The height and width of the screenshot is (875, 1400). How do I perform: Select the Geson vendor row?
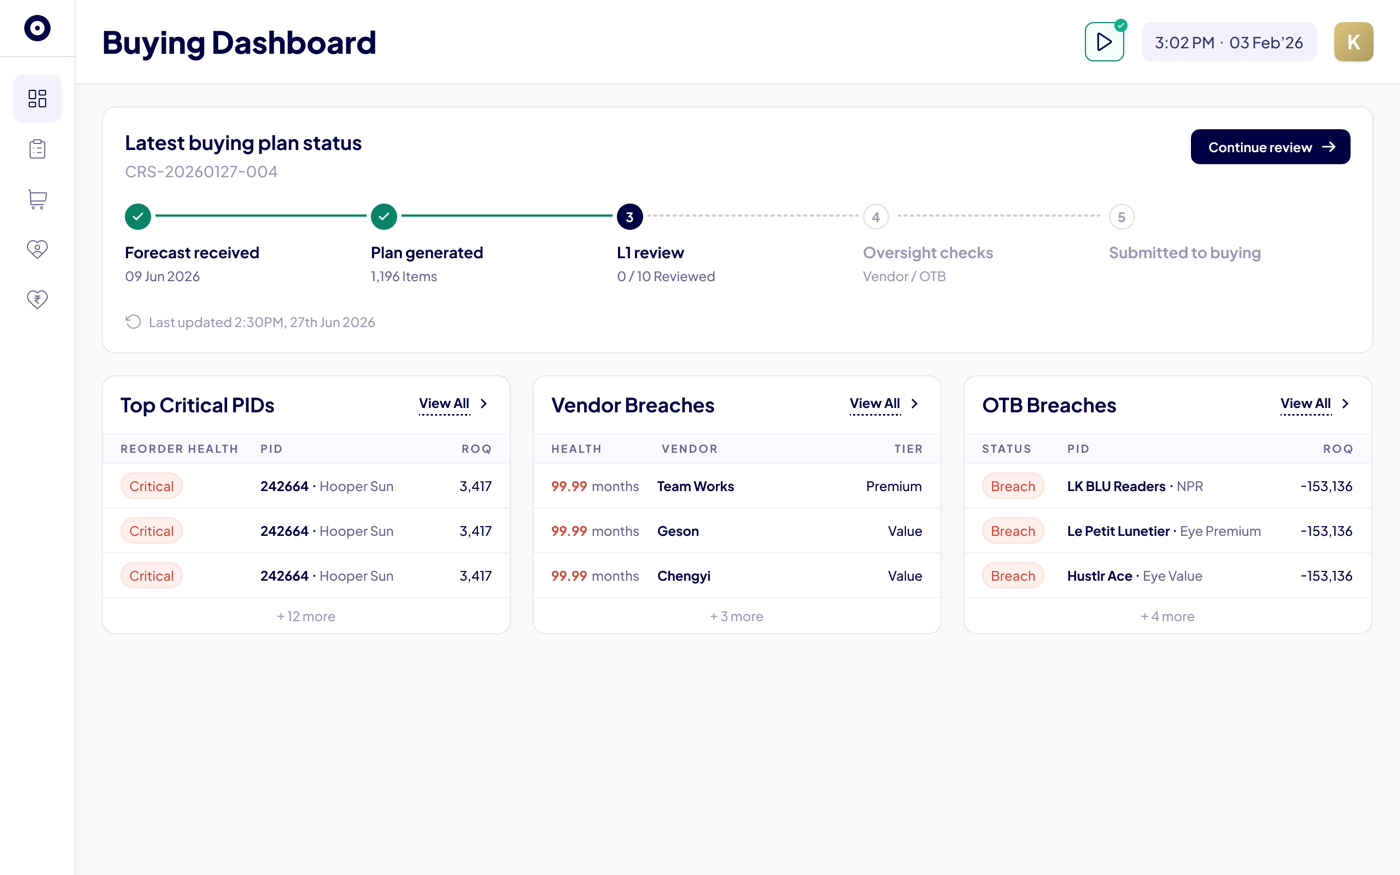coord(737,531)
